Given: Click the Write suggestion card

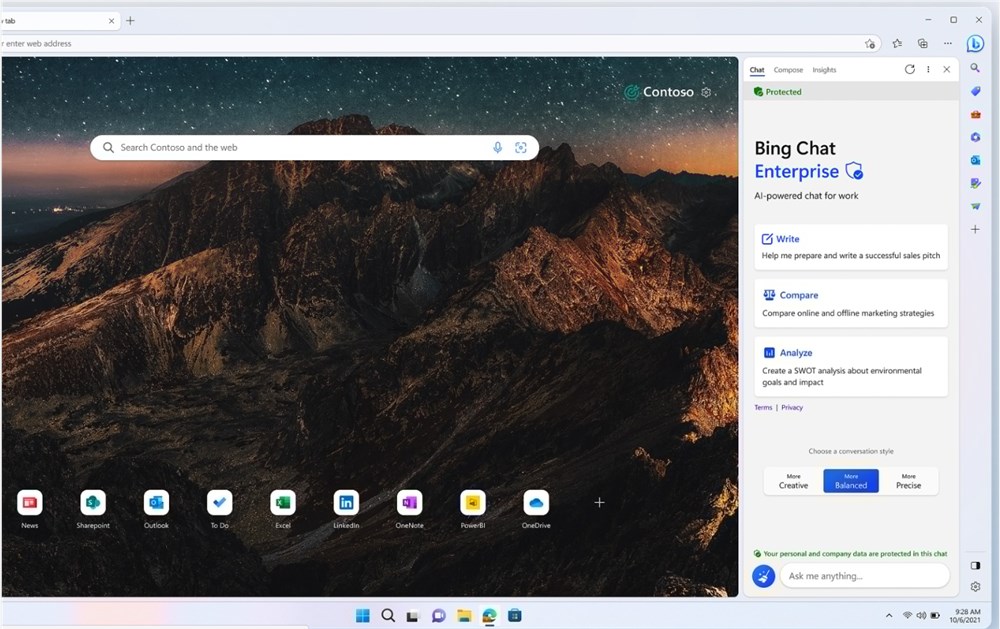Looking at the screenshot, I should point(851,247).
